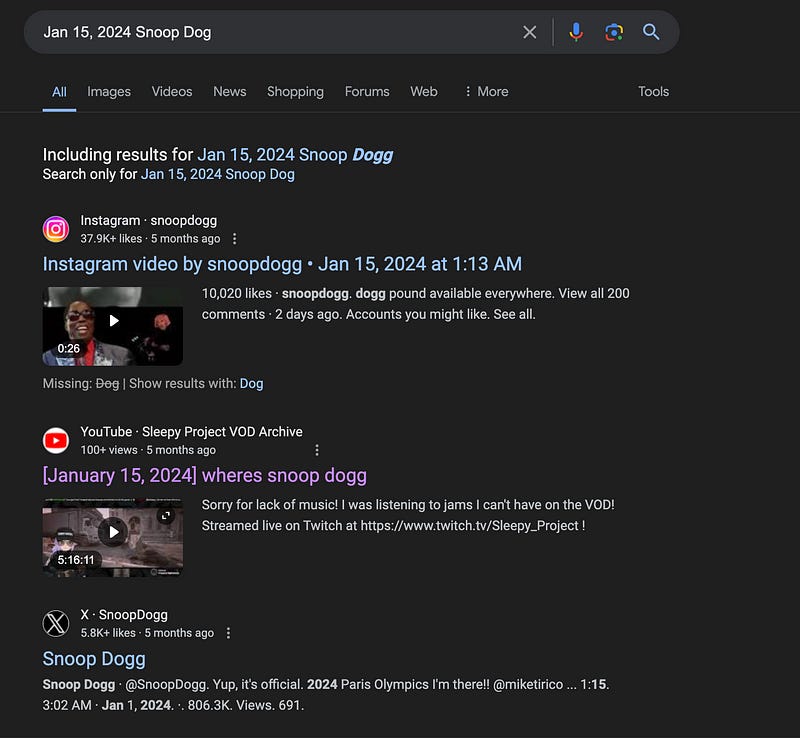Open the Forums tab
The width and height of the screenshot is (800, 738).
367,92
